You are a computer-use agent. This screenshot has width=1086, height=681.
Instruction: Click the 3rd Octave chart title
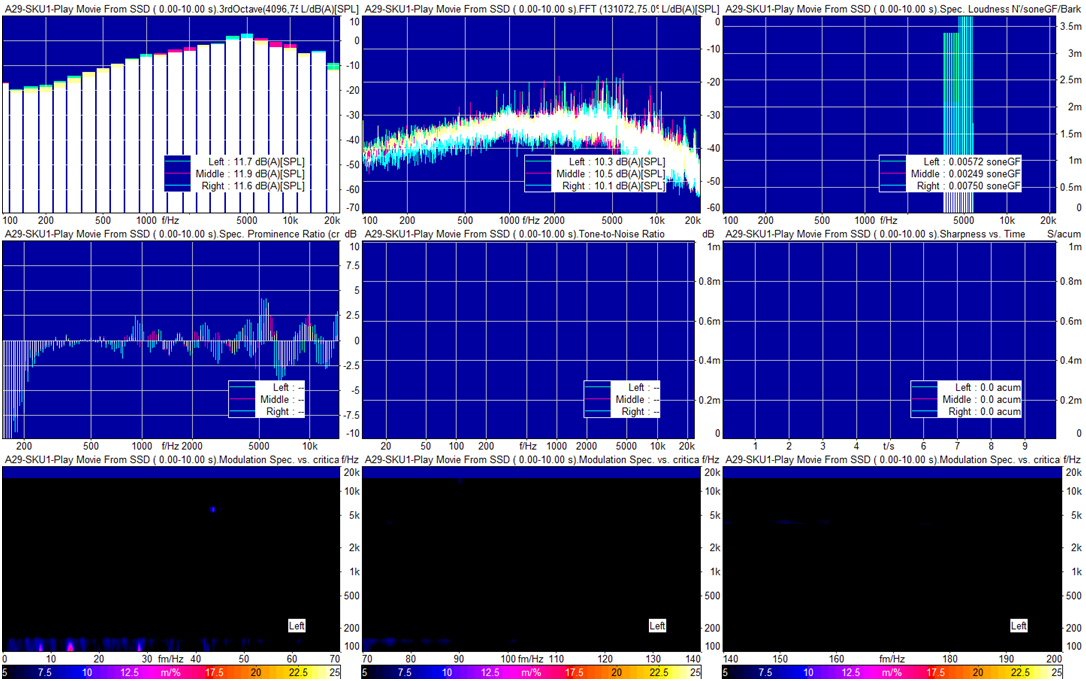click(181, 9)
